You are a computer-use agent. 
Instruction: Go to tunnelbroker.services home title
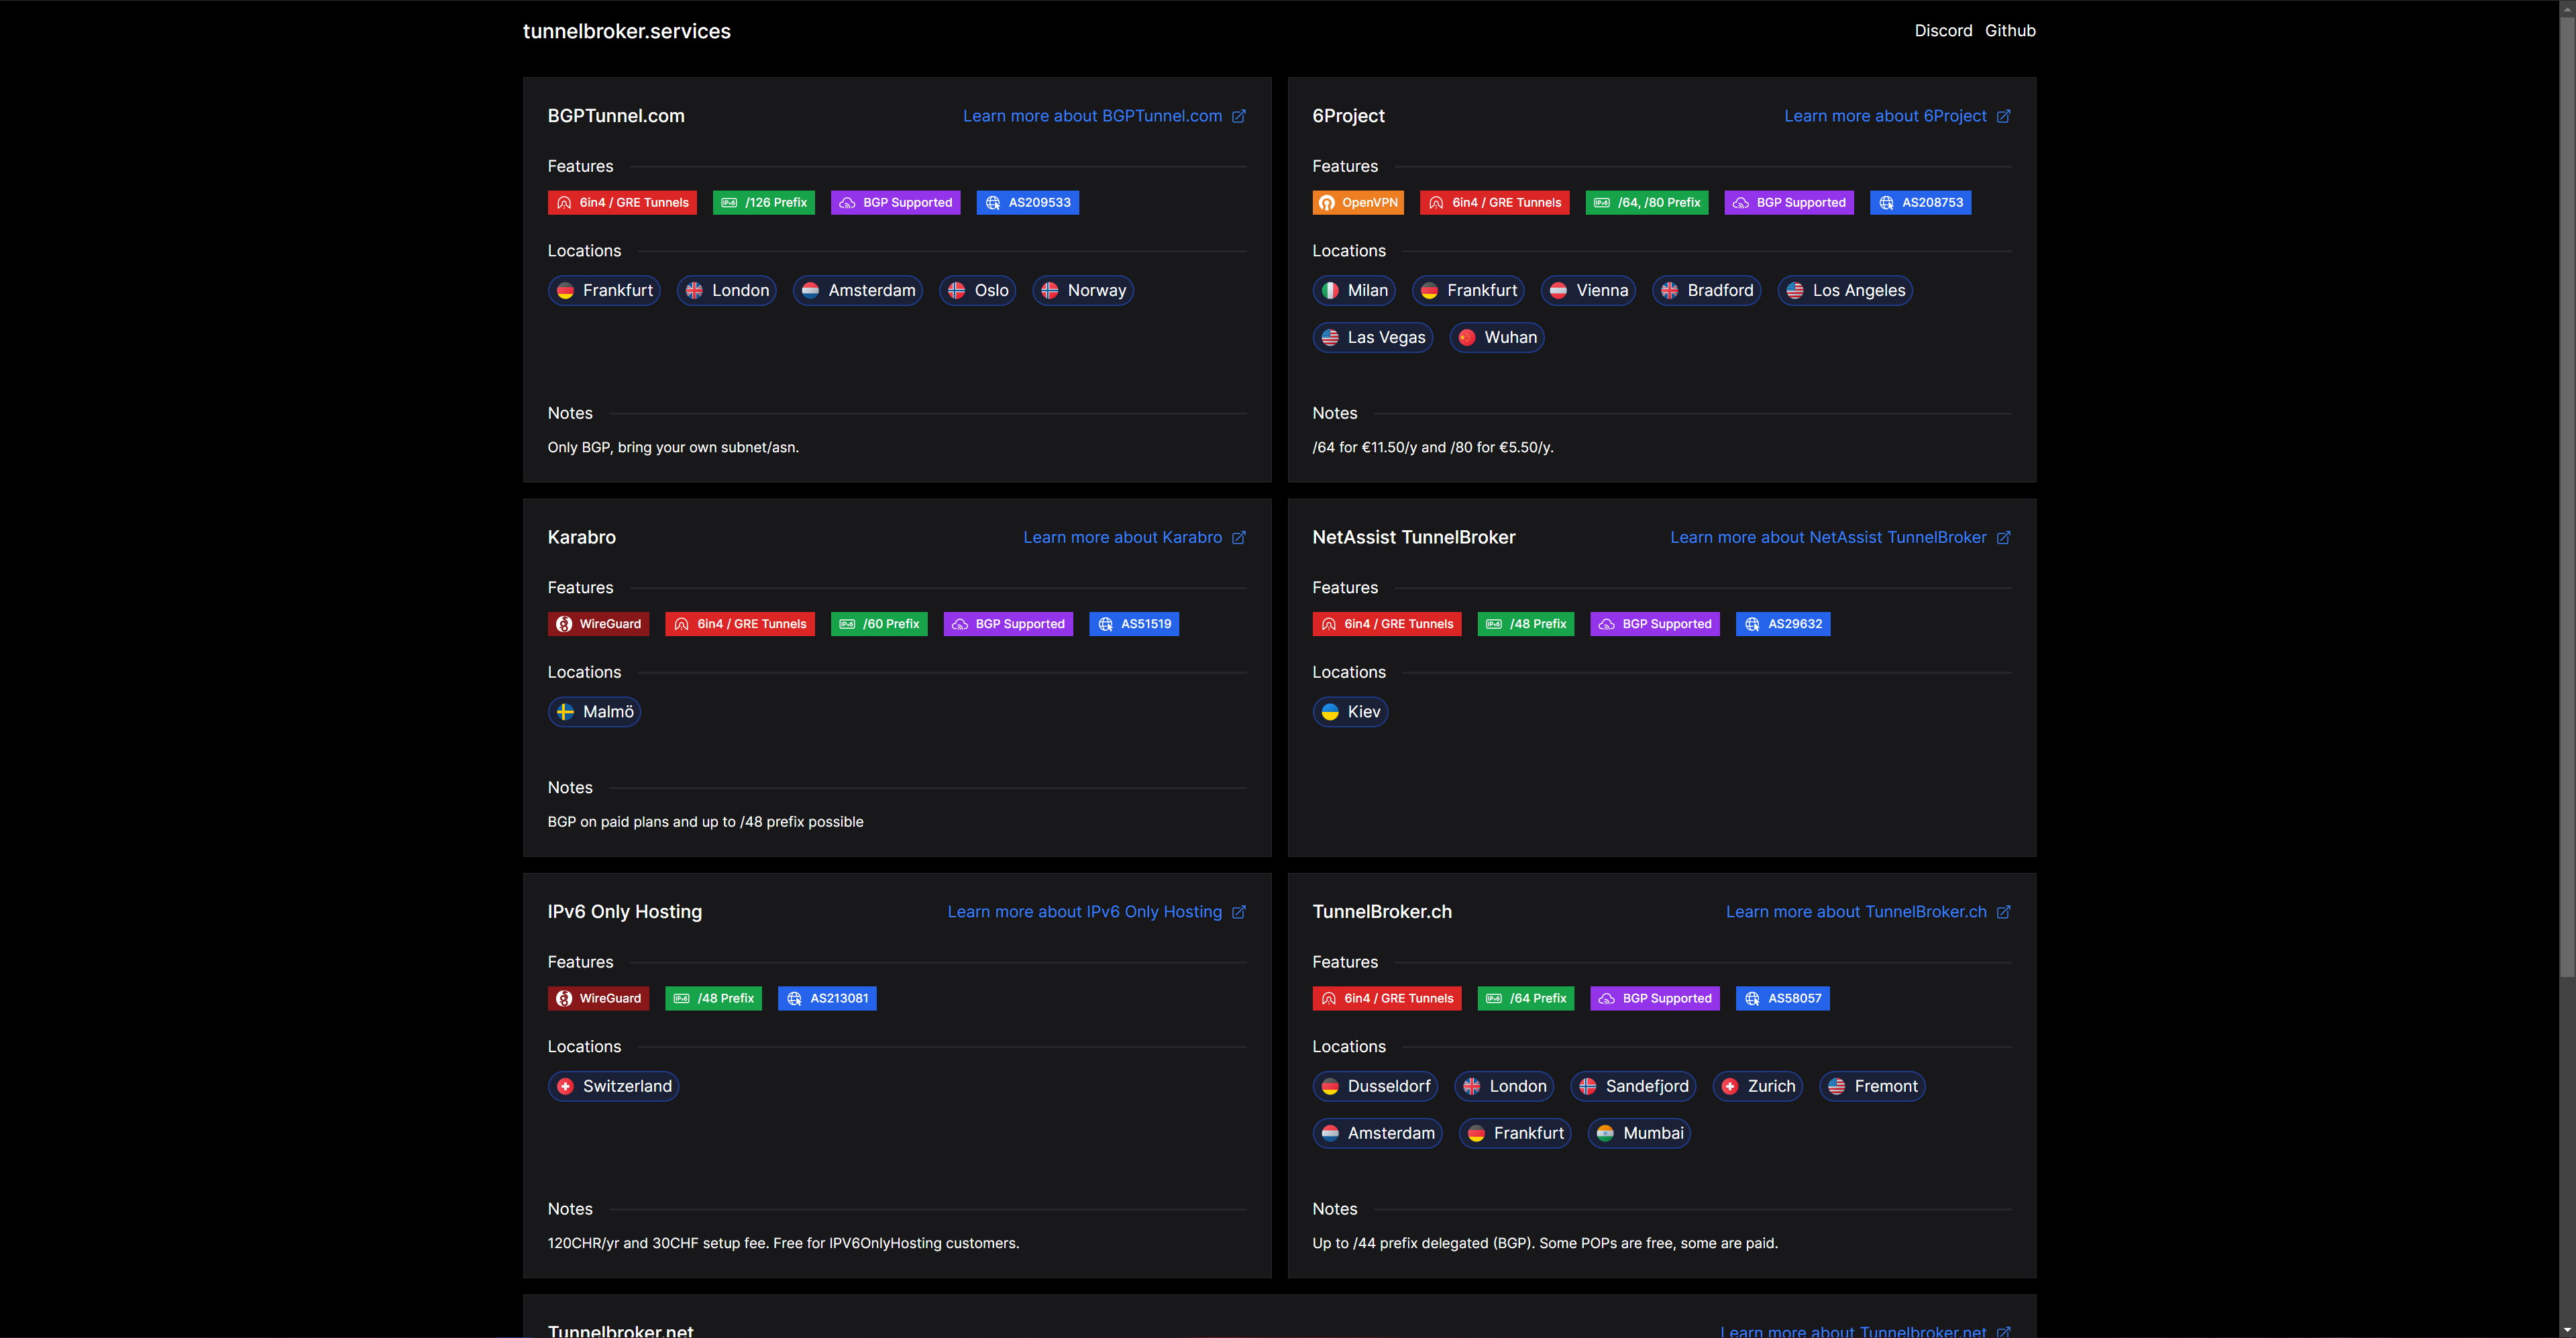627,31
